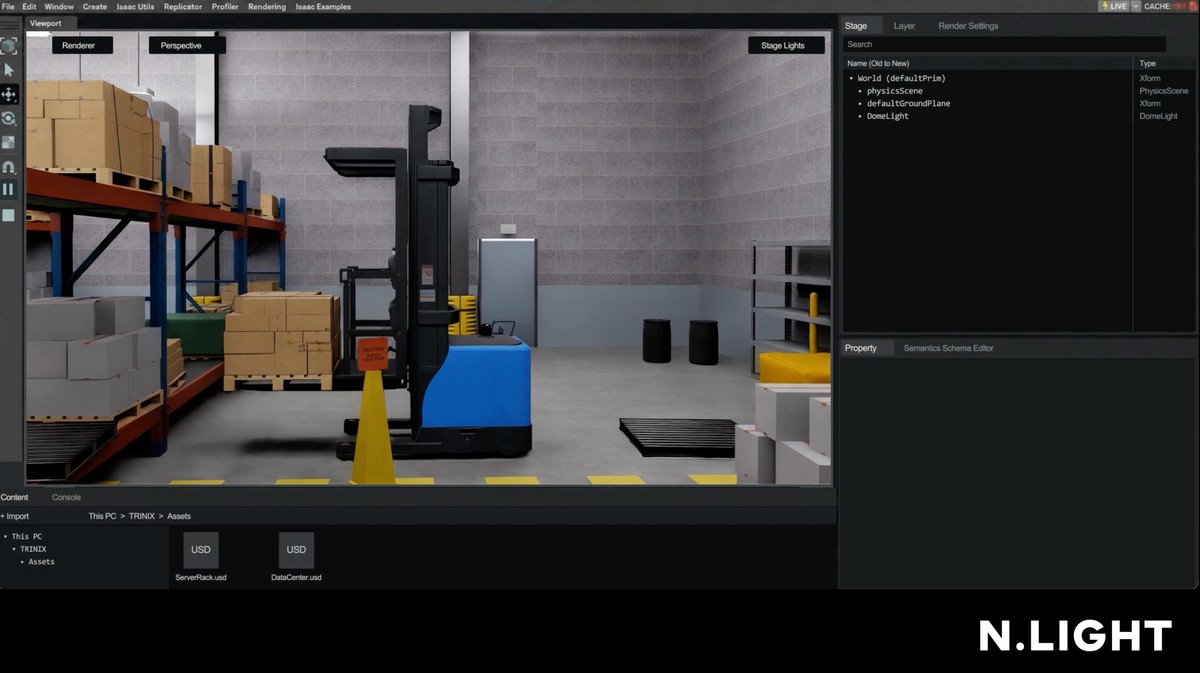The width and height of the screenshot is (1200, 673).
Task: Stop the simulation
Action: pos(9,215)
